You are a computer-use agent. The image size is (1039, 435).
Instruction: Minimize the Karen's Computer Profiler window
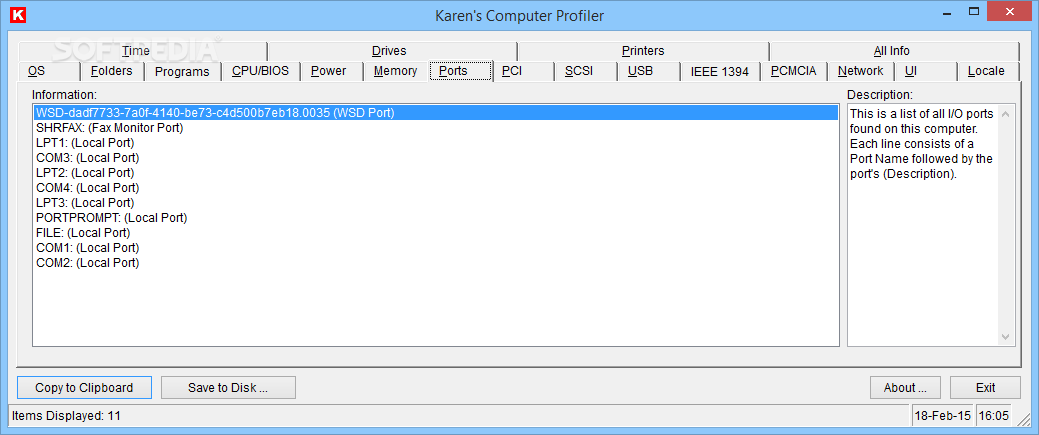click(x=946, y=11)
